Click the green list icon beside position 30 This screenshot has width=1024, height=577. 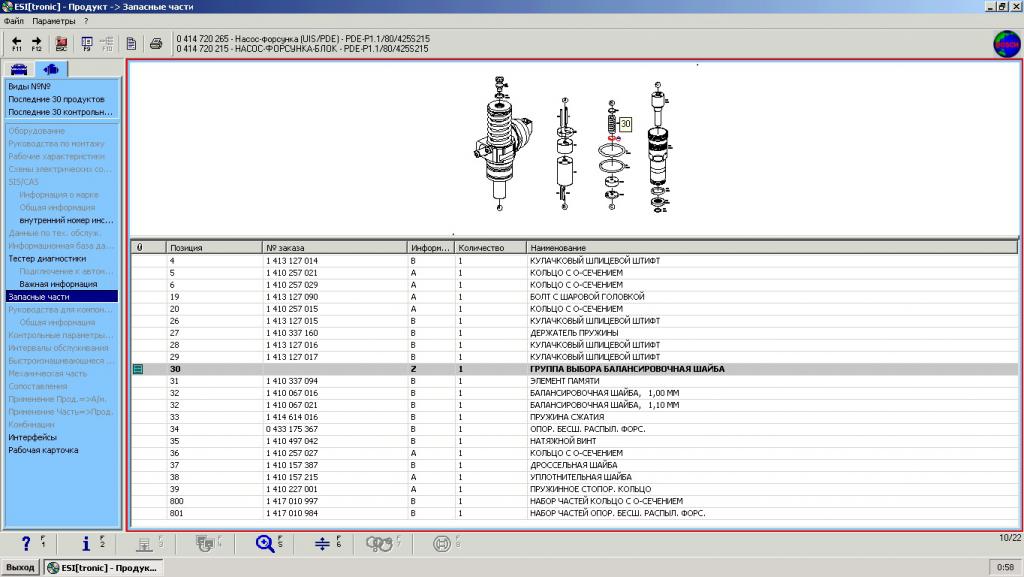coord(138,369)
